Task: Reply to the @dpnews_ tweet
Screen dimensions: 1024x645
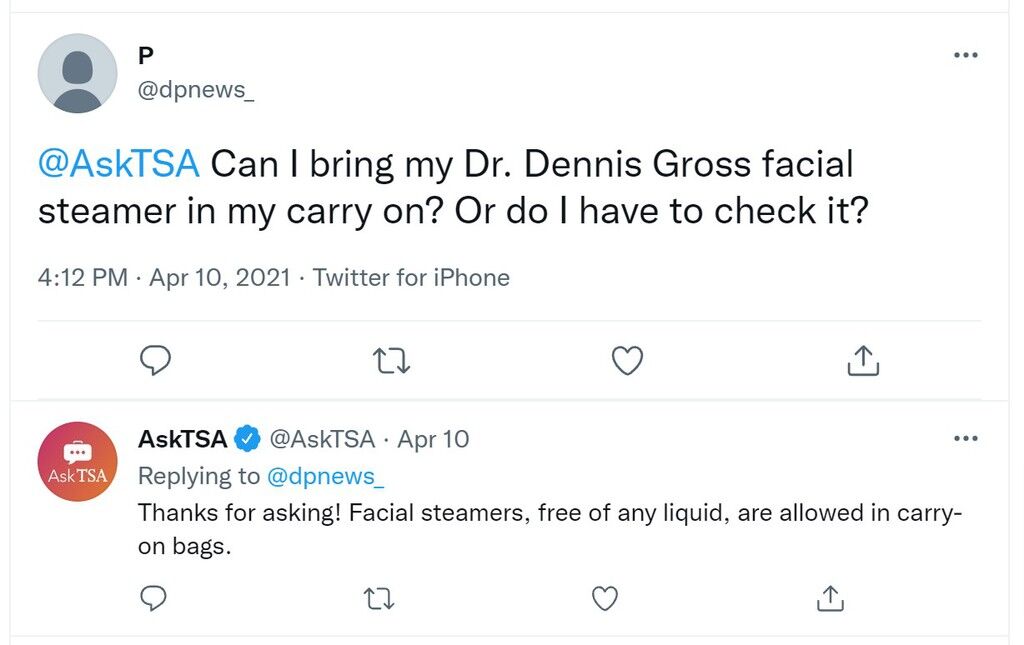Action: click(x=155, y=360)
